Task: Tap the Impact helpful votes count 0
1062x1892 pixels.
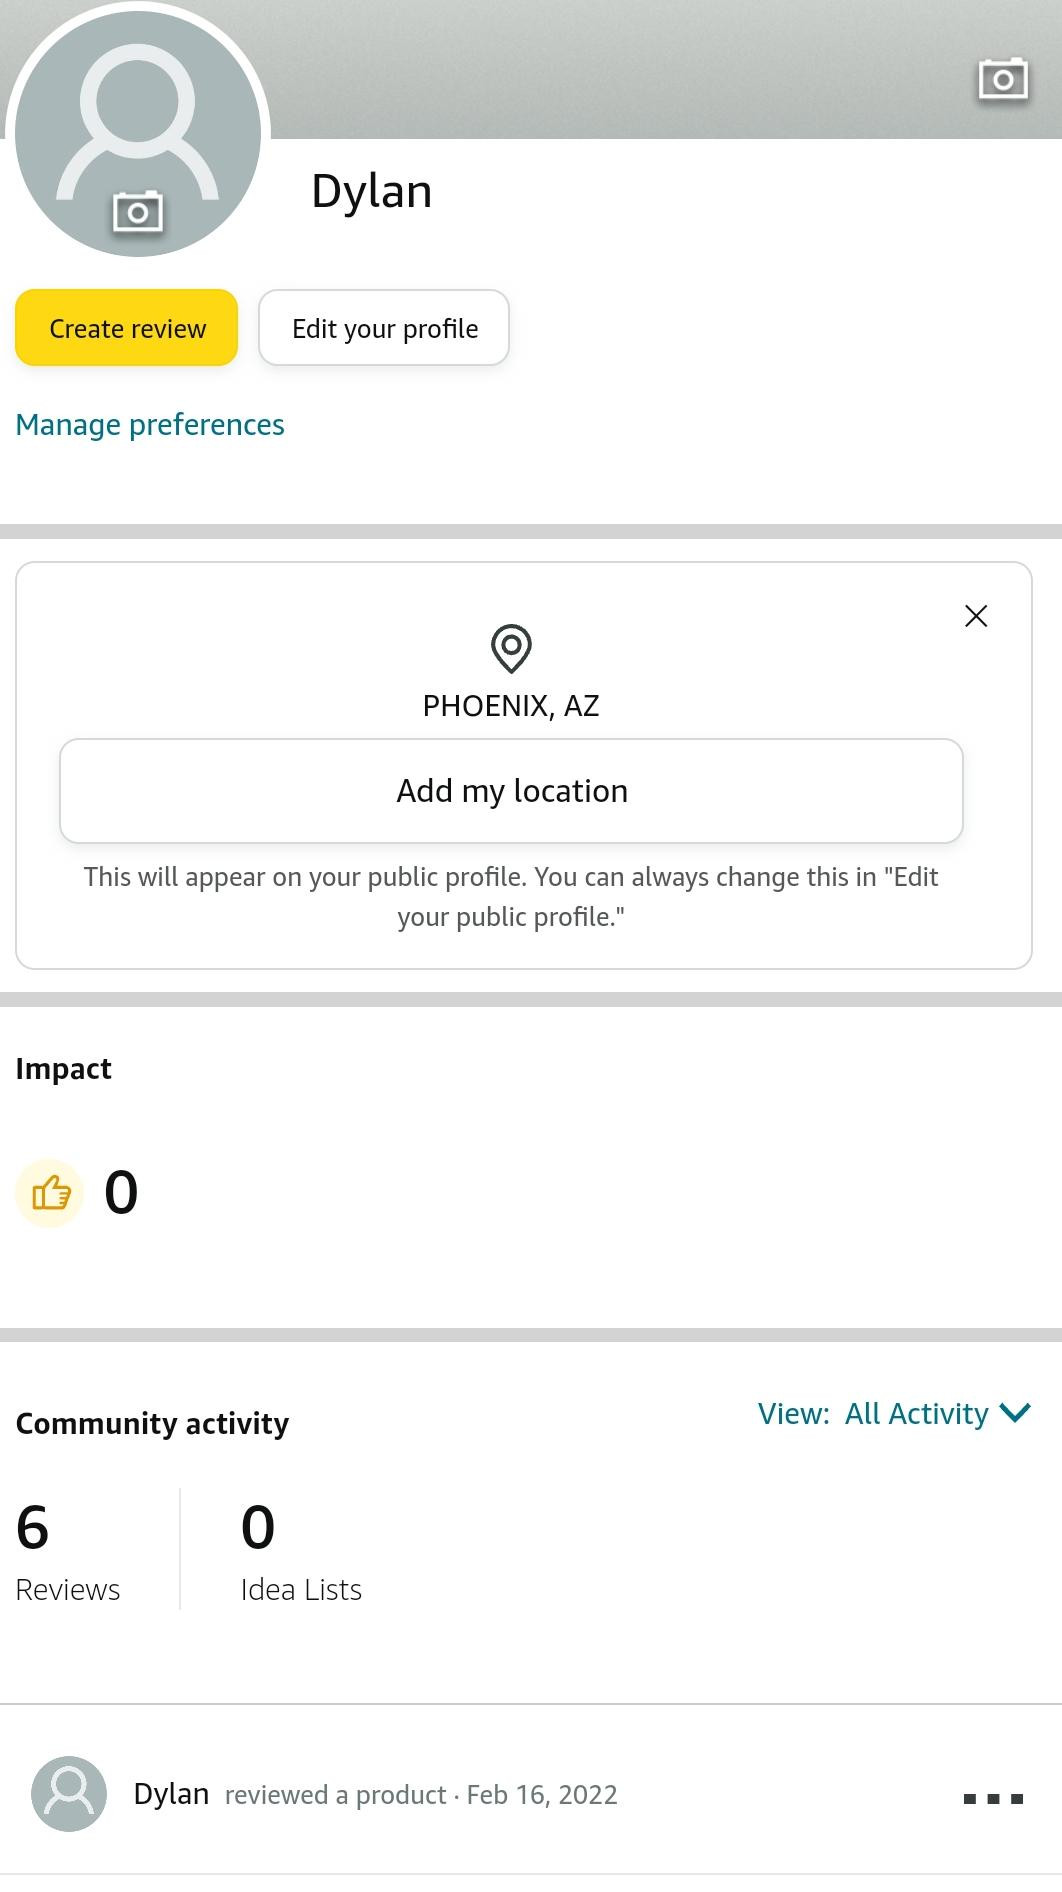Action: click(121, 1192)
